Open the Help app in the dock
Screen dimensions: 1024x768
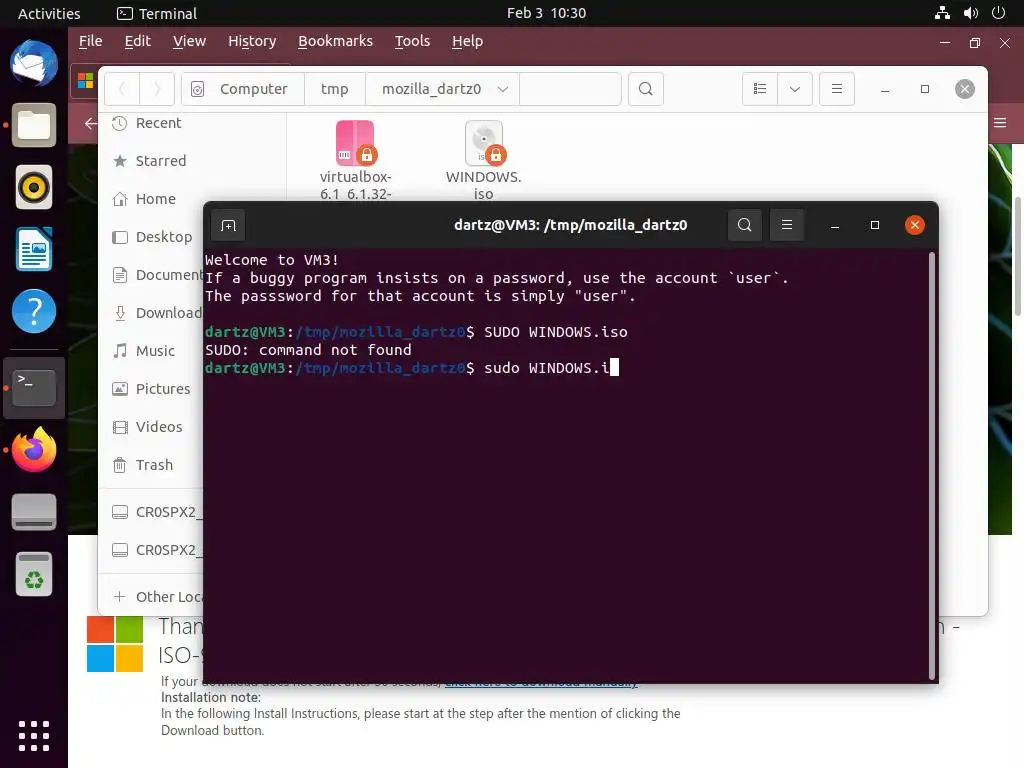[x=34, y=311]
